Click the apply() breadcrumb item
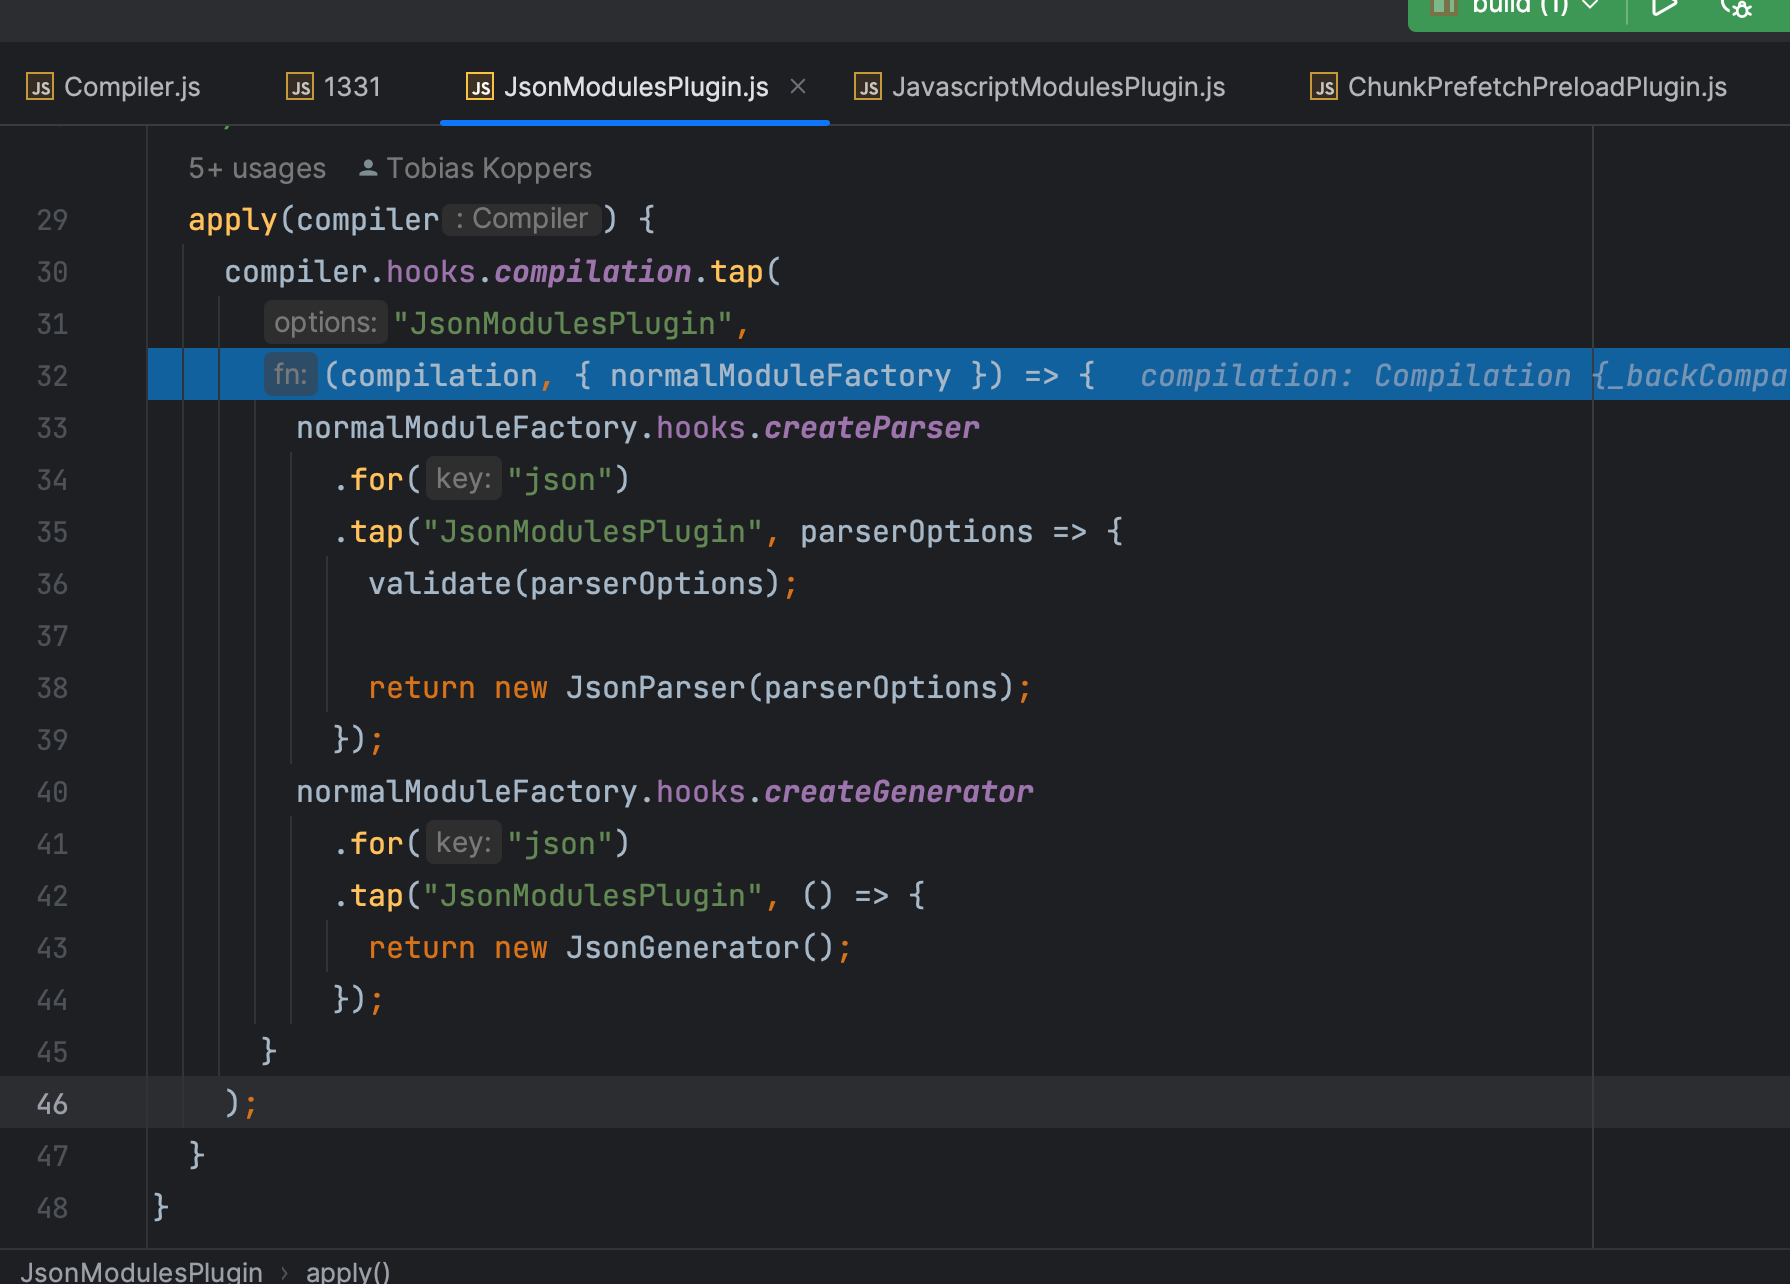Screen dimensions: 1790x1284 347,1271
